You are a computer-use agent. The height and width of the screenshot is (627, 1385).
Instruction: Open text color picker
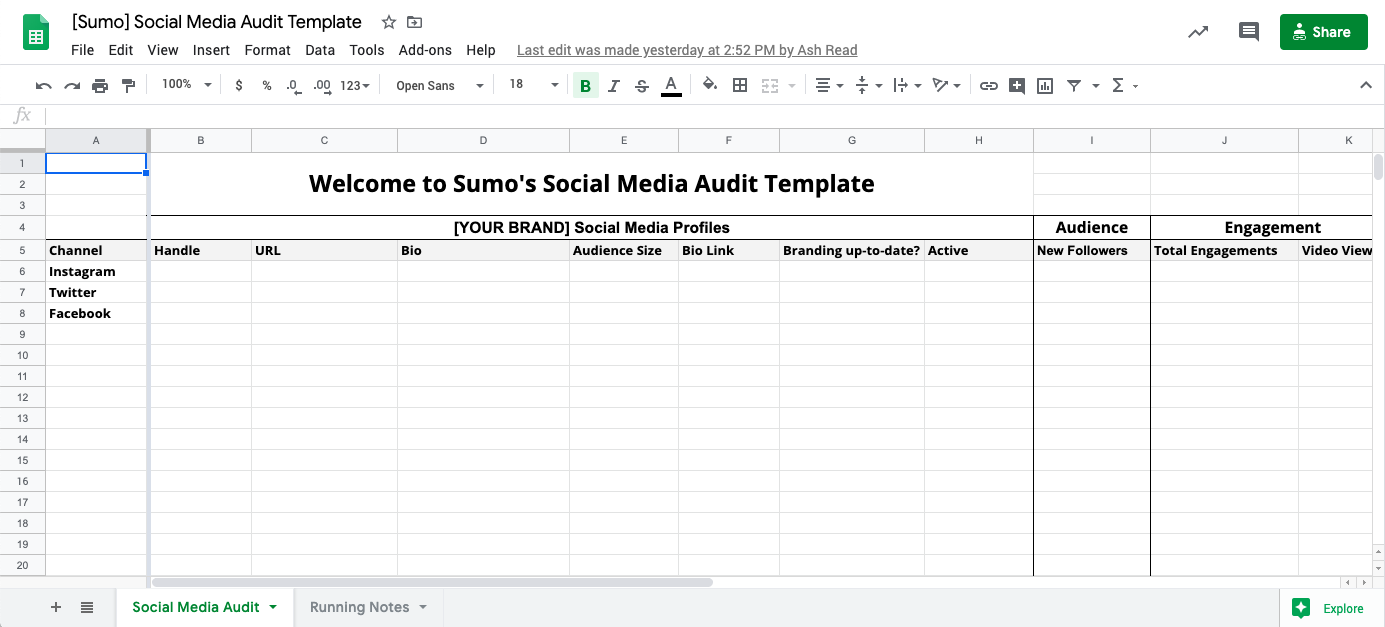click(x=672, y=86)
